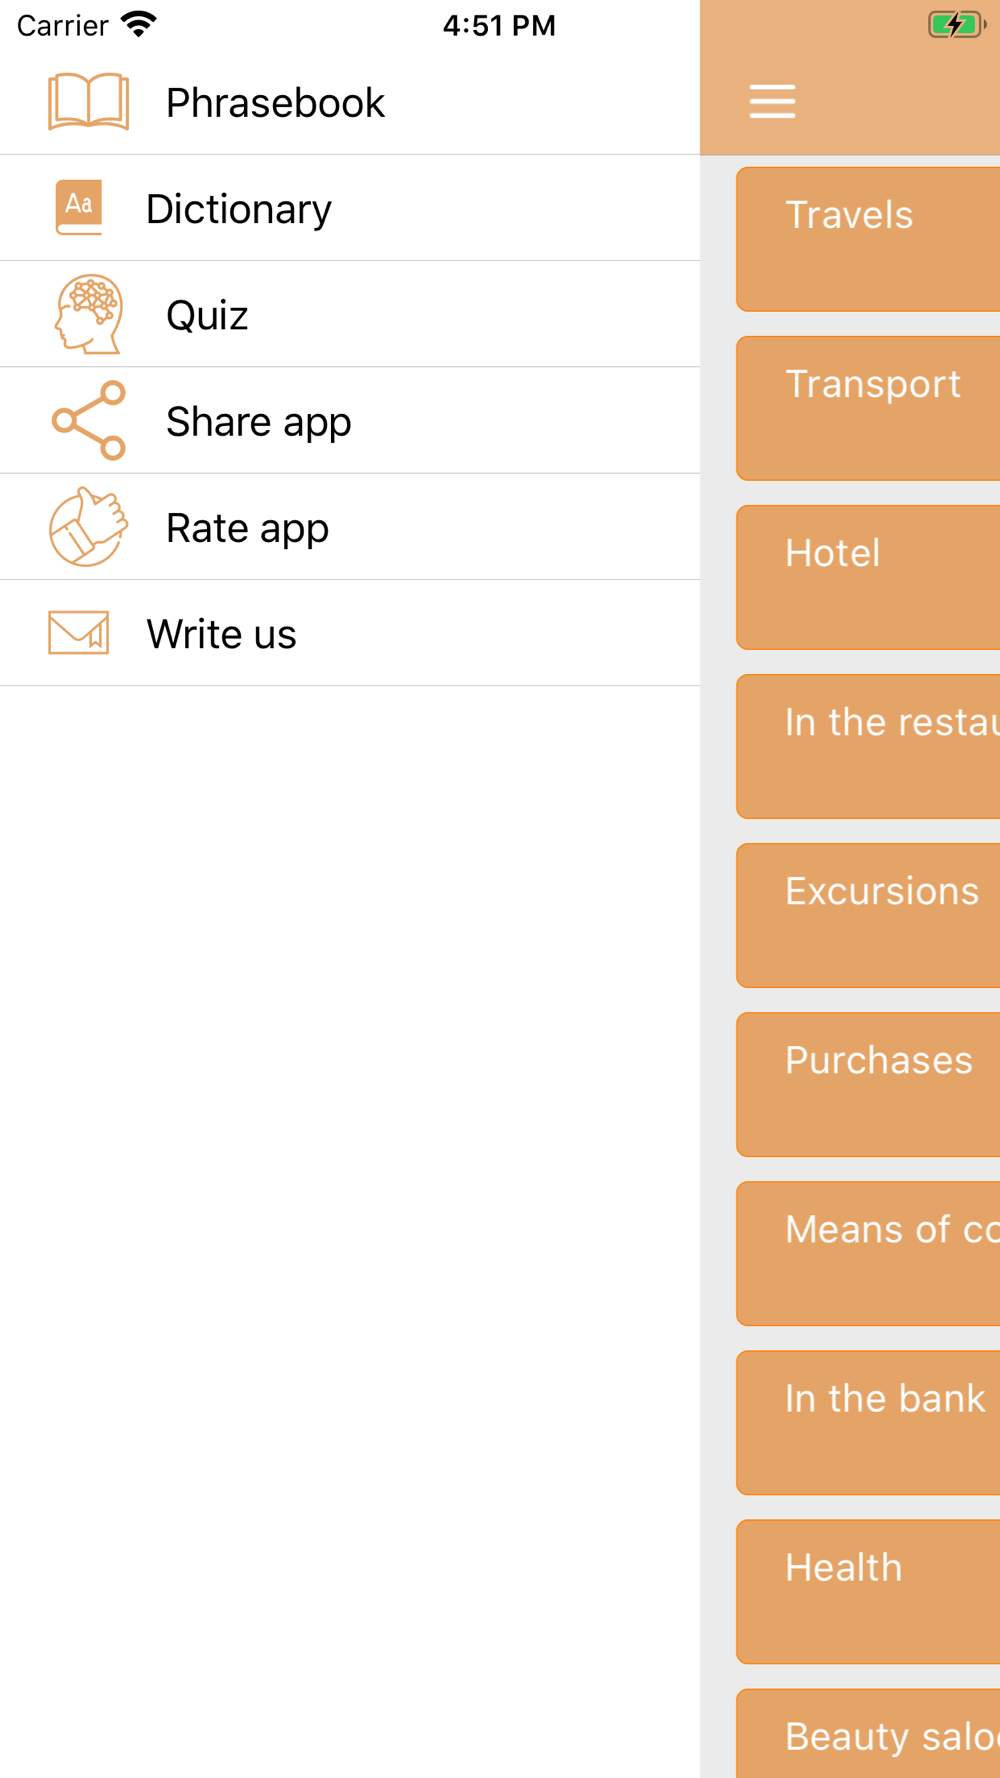The image size is (1000, 1778).
Task: Open the Travels category card
Action: click(868, 239)
